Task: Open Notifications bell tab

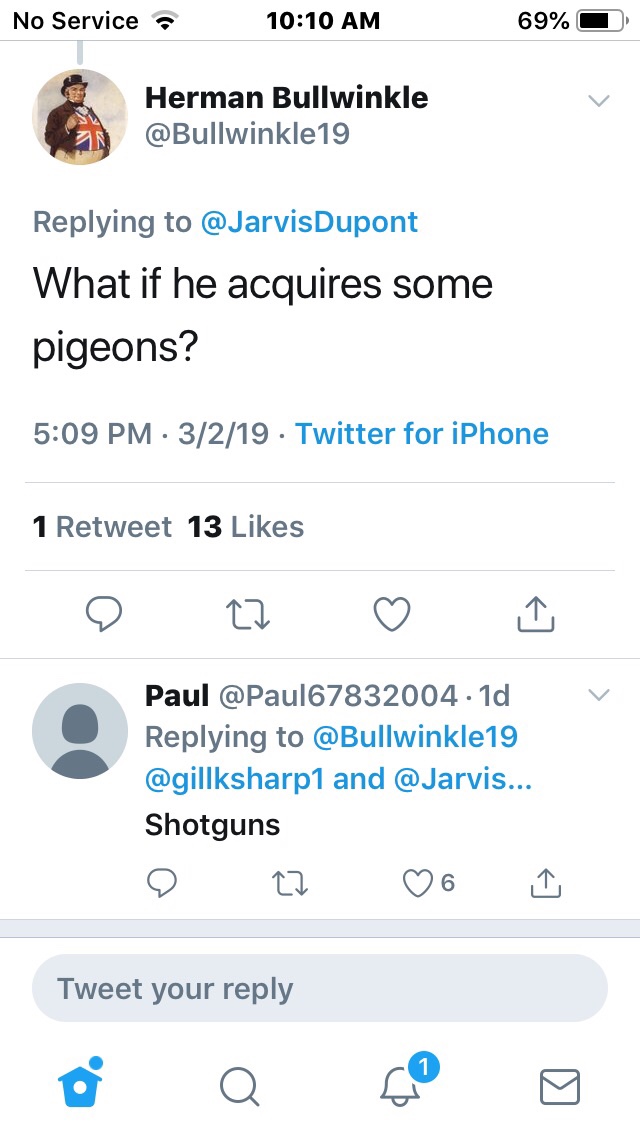Action: (402, 1084)
